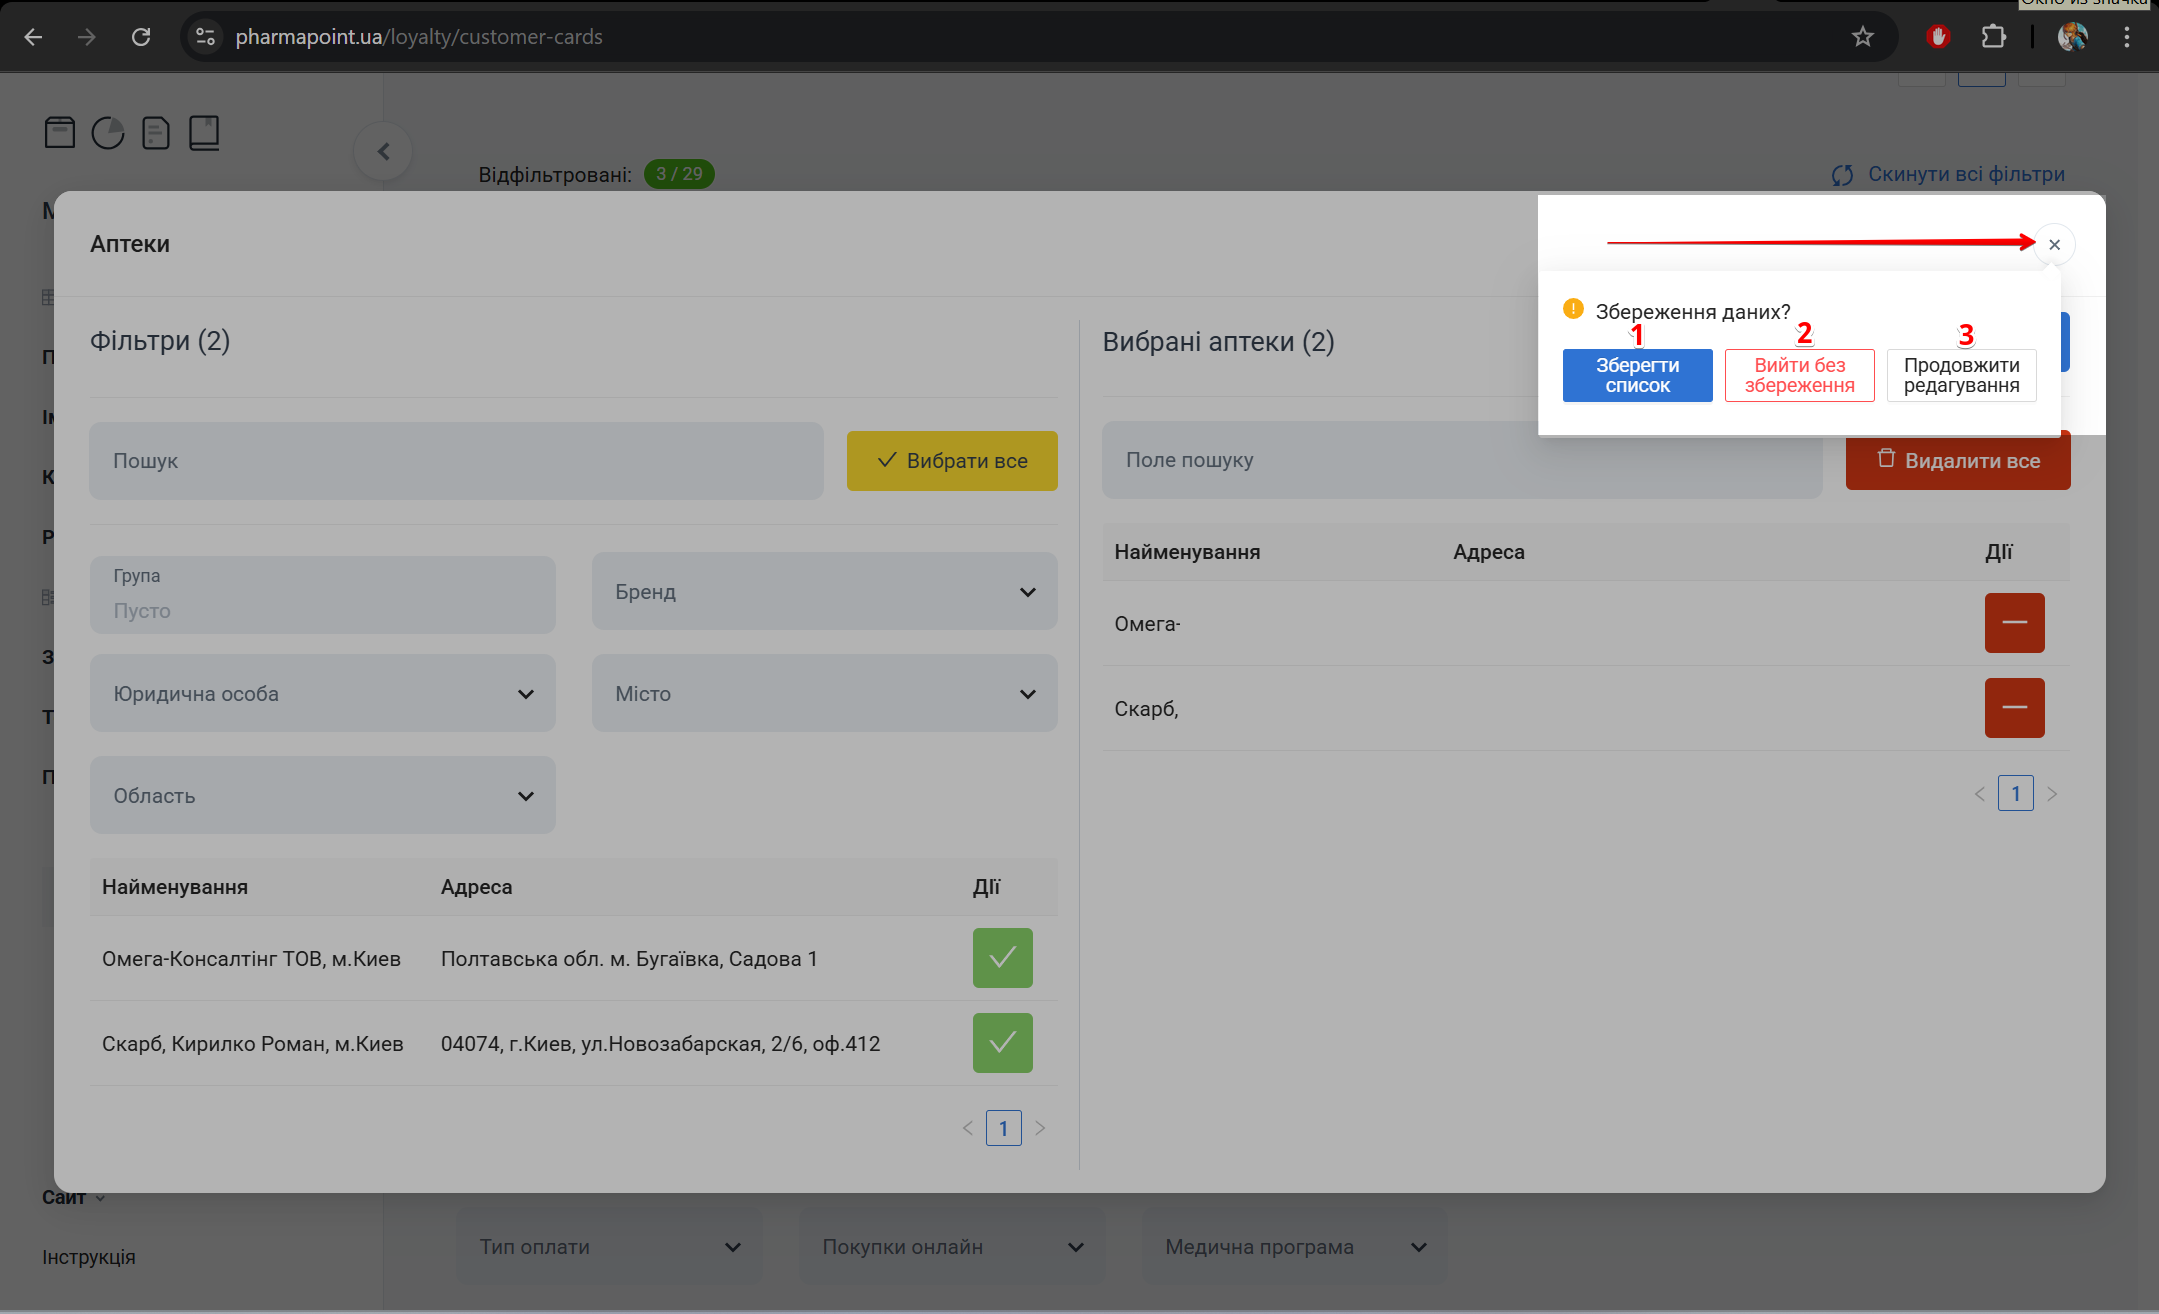This screenshot has height=1314, width=2159.
Task: Click Вийти без збереження button
Action: click(1799, 375)
